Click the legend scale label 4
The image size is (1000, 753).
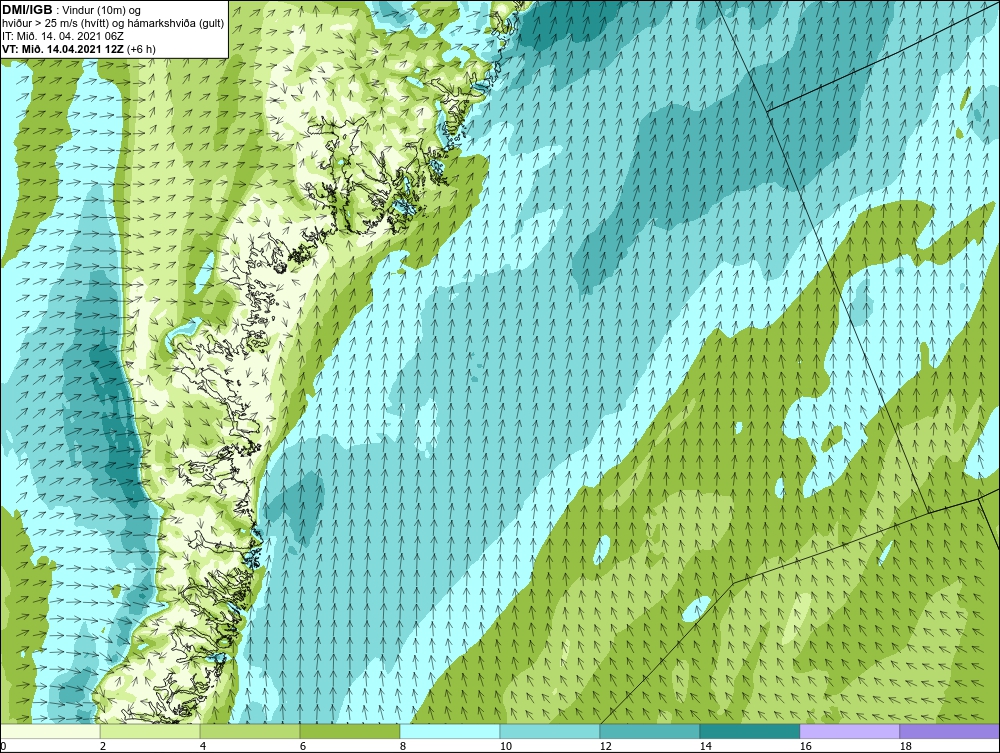tap(203, 746)
